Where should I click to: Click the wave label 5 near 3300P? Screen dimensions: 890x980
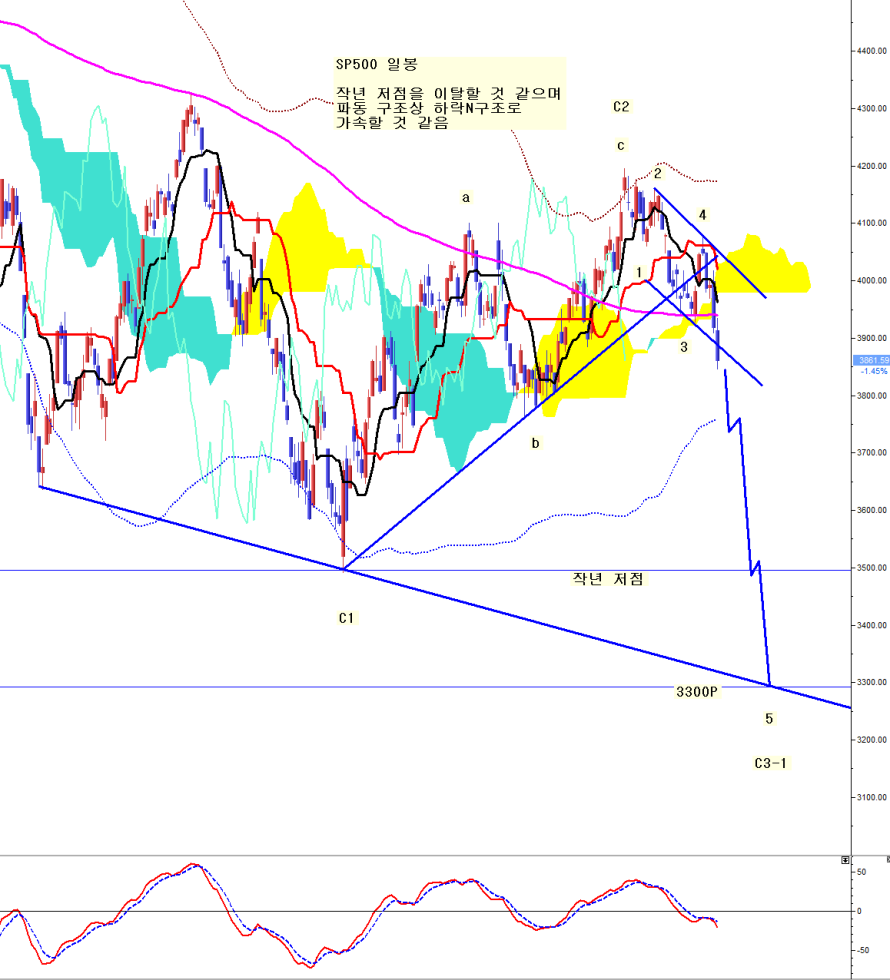(x=769, y=719)
